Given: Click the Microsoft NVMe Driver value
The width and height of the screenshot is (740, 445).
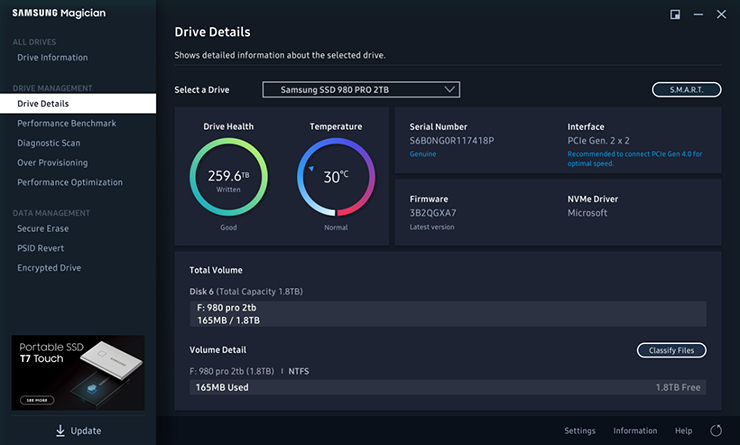Looking at the screenshot, I should [x=587, y=213].
